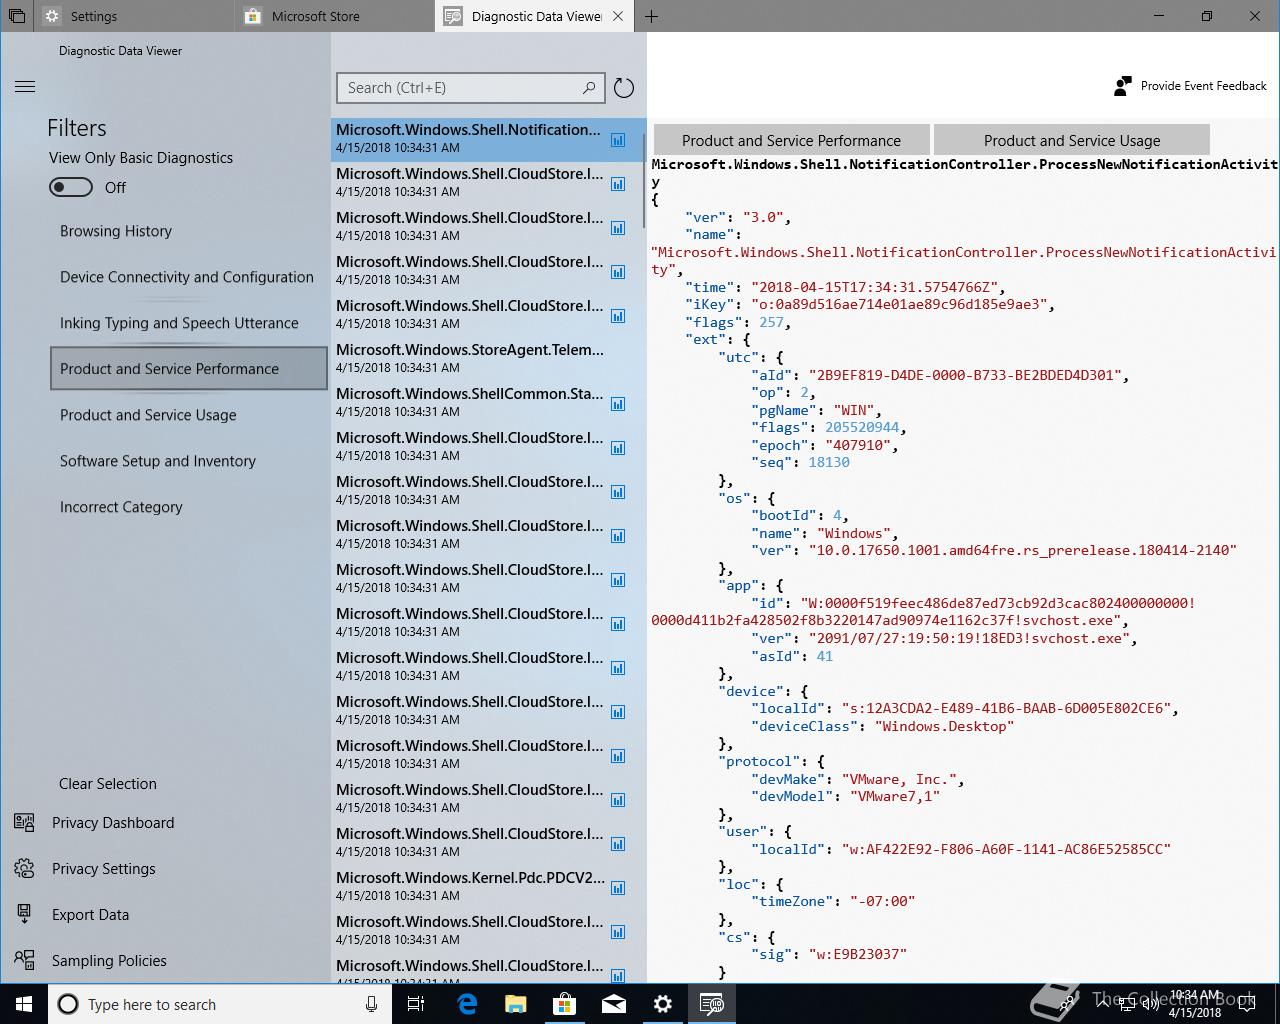This screenshot has width=1280, height=1024.
Task: Click the Provide Event Feedback icon
Action: (1123, 86)
